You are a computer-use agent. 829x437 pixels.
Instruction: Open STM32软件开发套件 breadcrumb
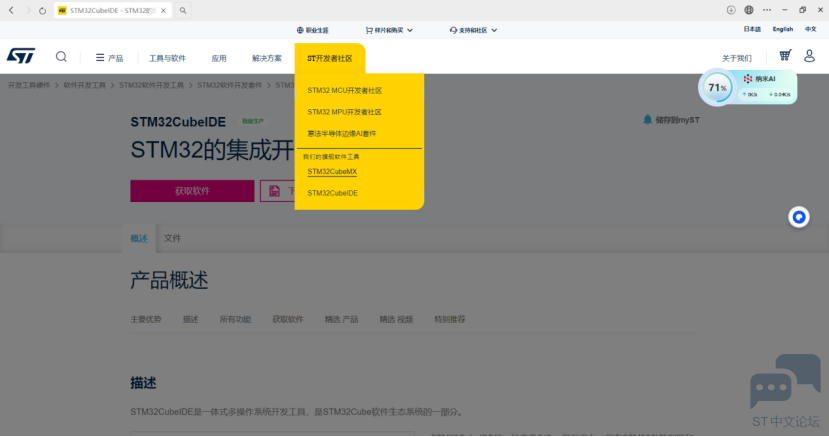click(229, 85)
